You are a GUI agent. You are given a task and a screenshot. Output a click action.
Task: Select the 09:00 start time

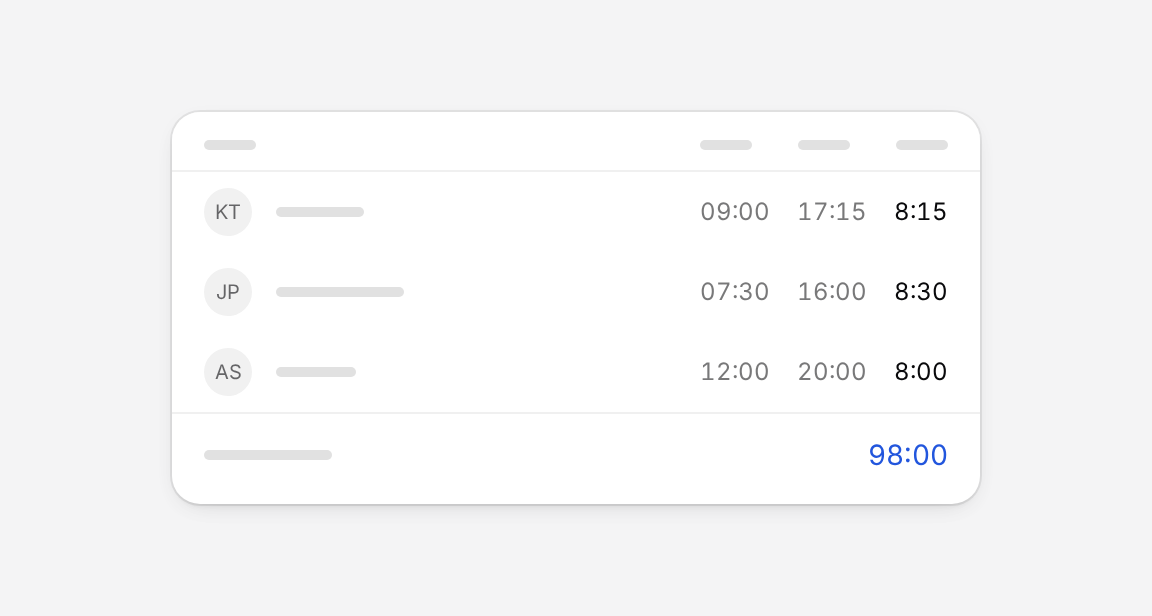pos(735,212)
